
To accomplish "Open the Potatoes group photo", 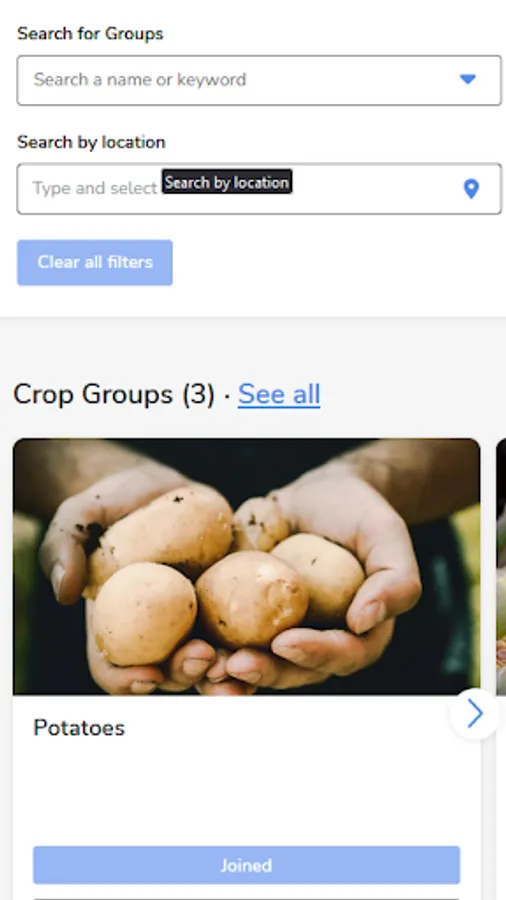I will [x=247, y=567].
